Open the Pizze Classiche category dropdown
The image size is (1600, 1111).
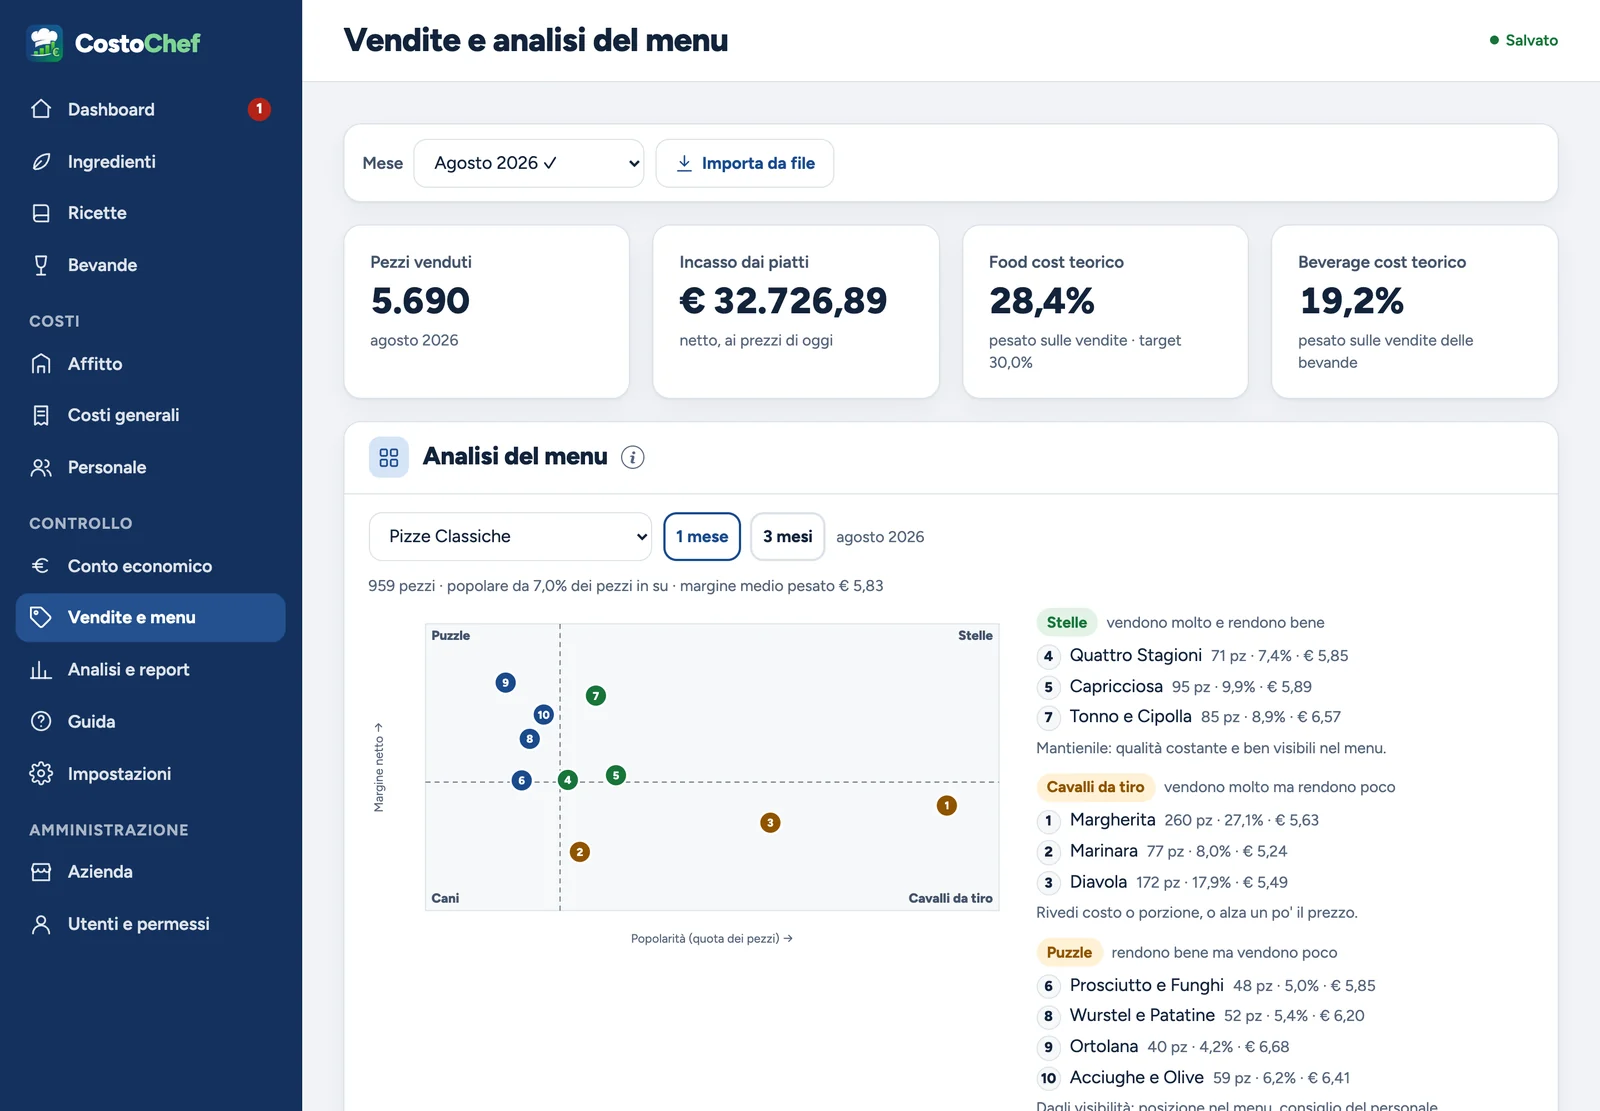click(510, 537)
